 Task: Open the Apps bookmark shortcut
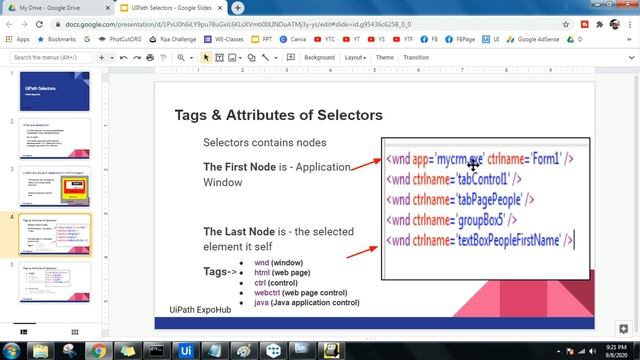point(18,39)
